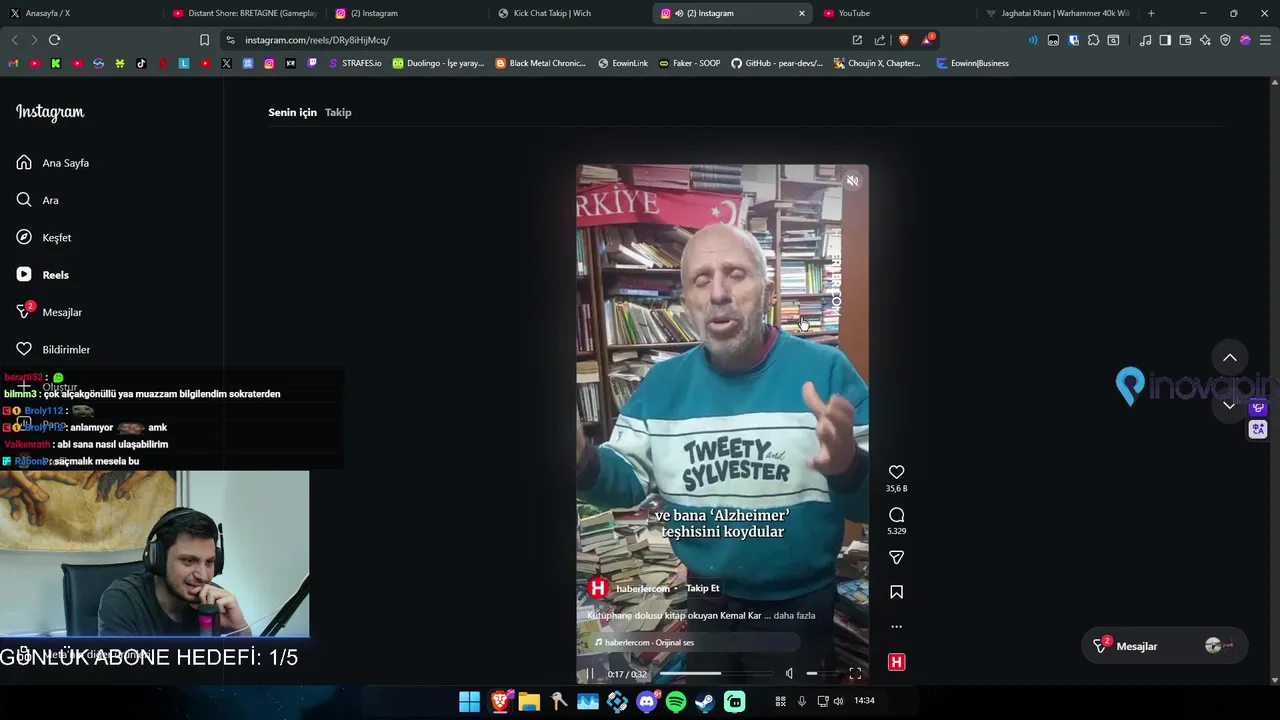Enter fullscreen on the reel
The width and height of the screenshot is (1280, 720).
coord(855,674)
